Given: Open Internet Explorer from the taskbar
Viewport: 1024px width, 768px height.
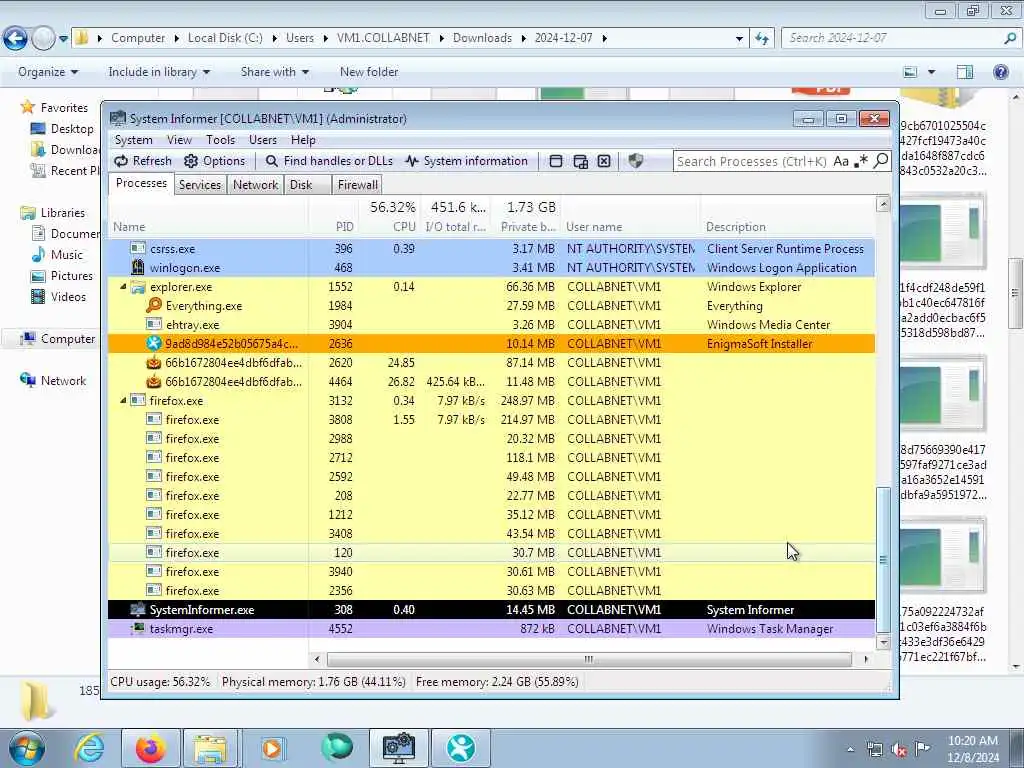Looking at the screenshot, I should click(89, 748).
